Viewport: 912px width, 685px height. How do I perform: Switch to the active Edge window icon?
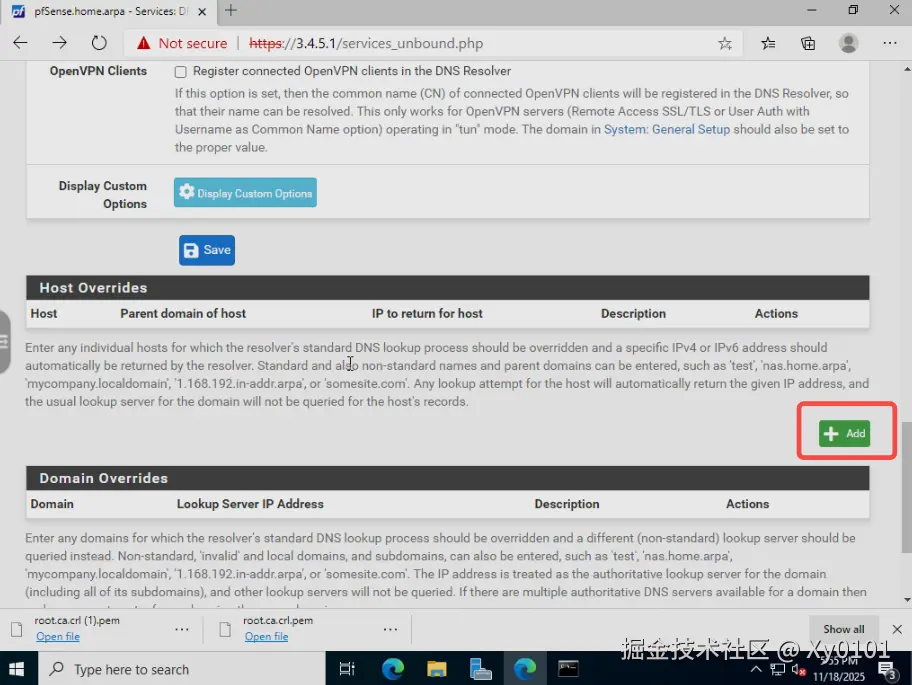525,669
